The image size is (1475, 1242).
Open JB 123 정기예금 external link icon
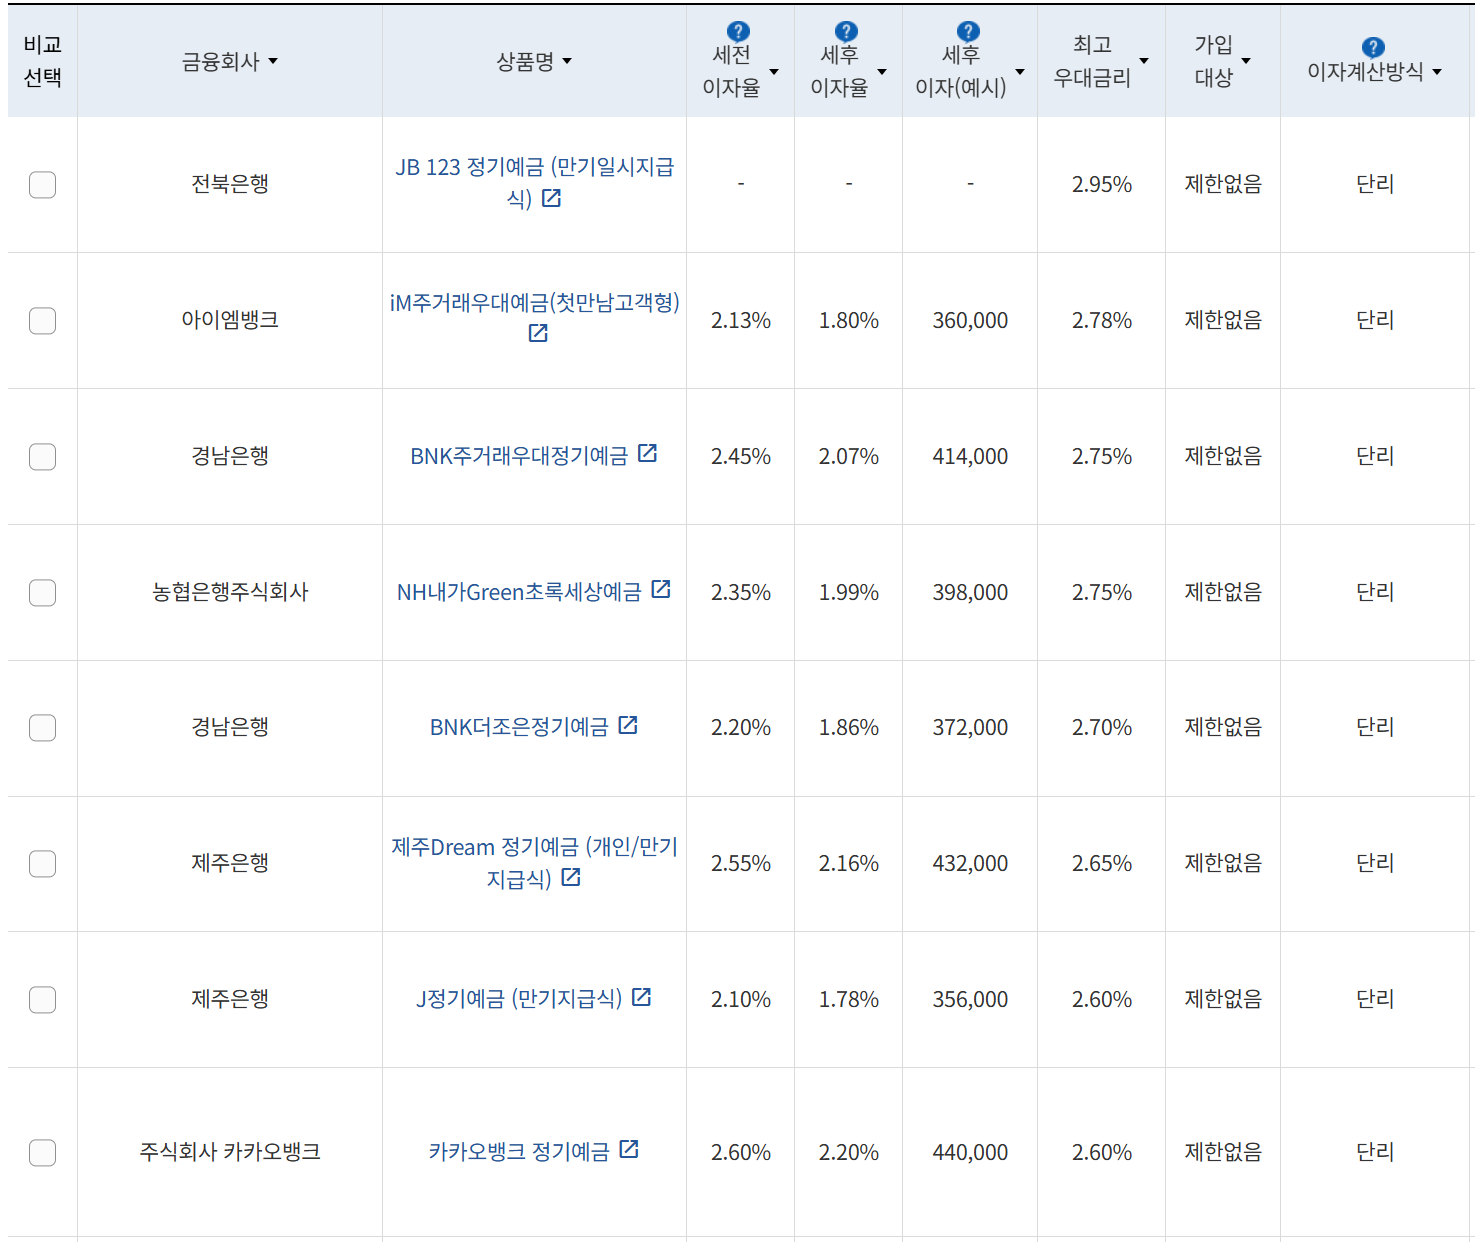click(551, 199)
